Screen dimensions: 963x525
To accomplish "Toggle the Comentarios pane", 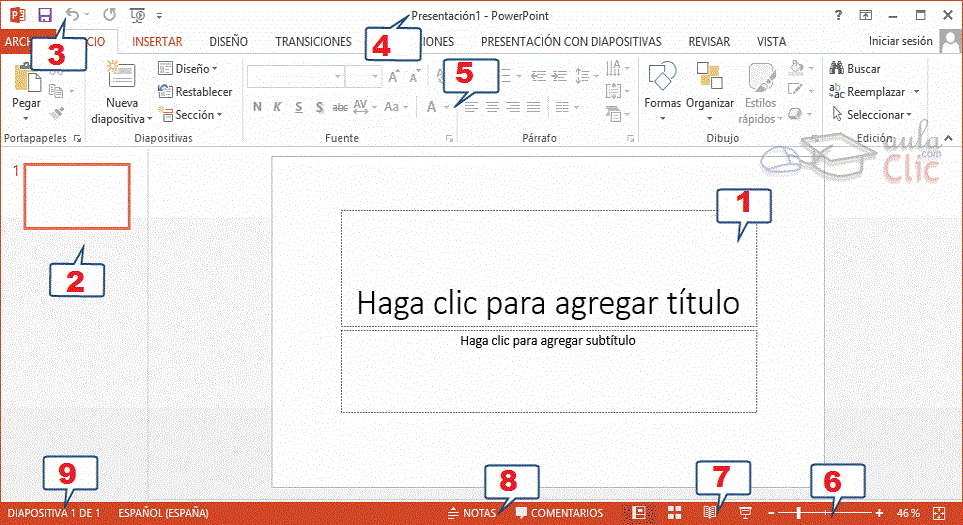I will pos(560,513).
